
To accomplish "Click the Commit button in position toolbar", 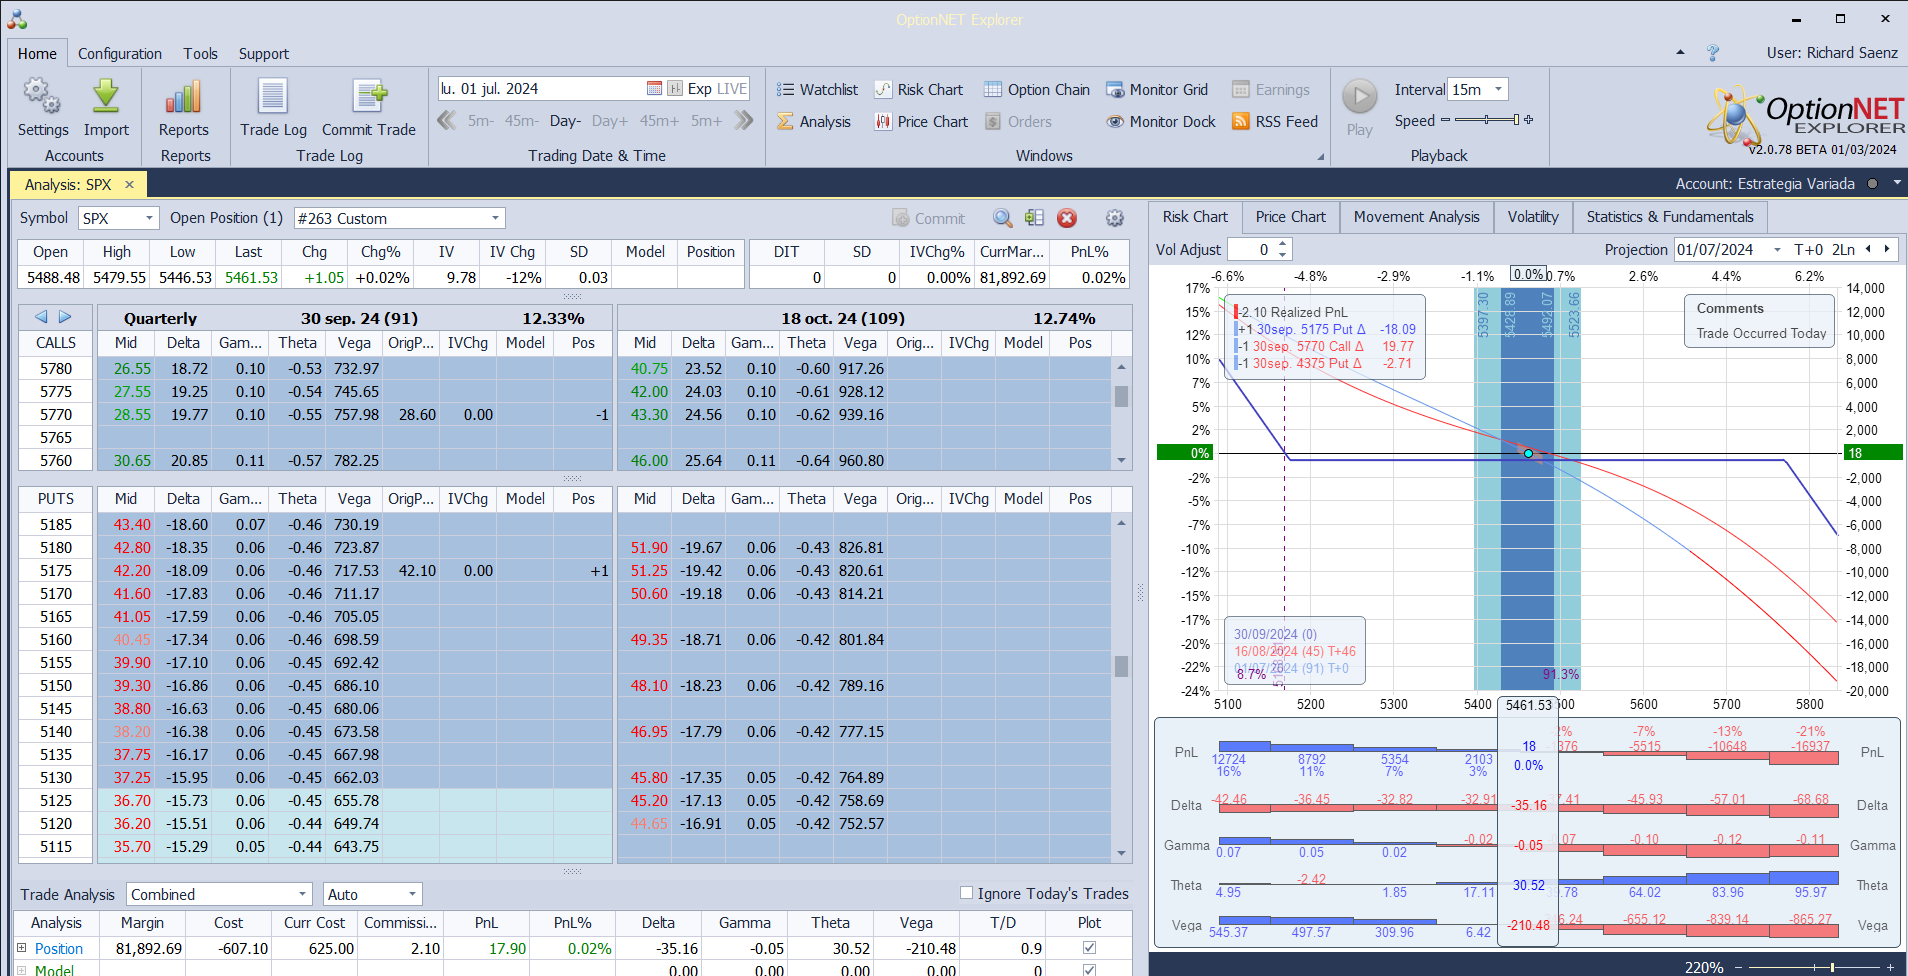I will pyautogui.click(x=929, y=218).
